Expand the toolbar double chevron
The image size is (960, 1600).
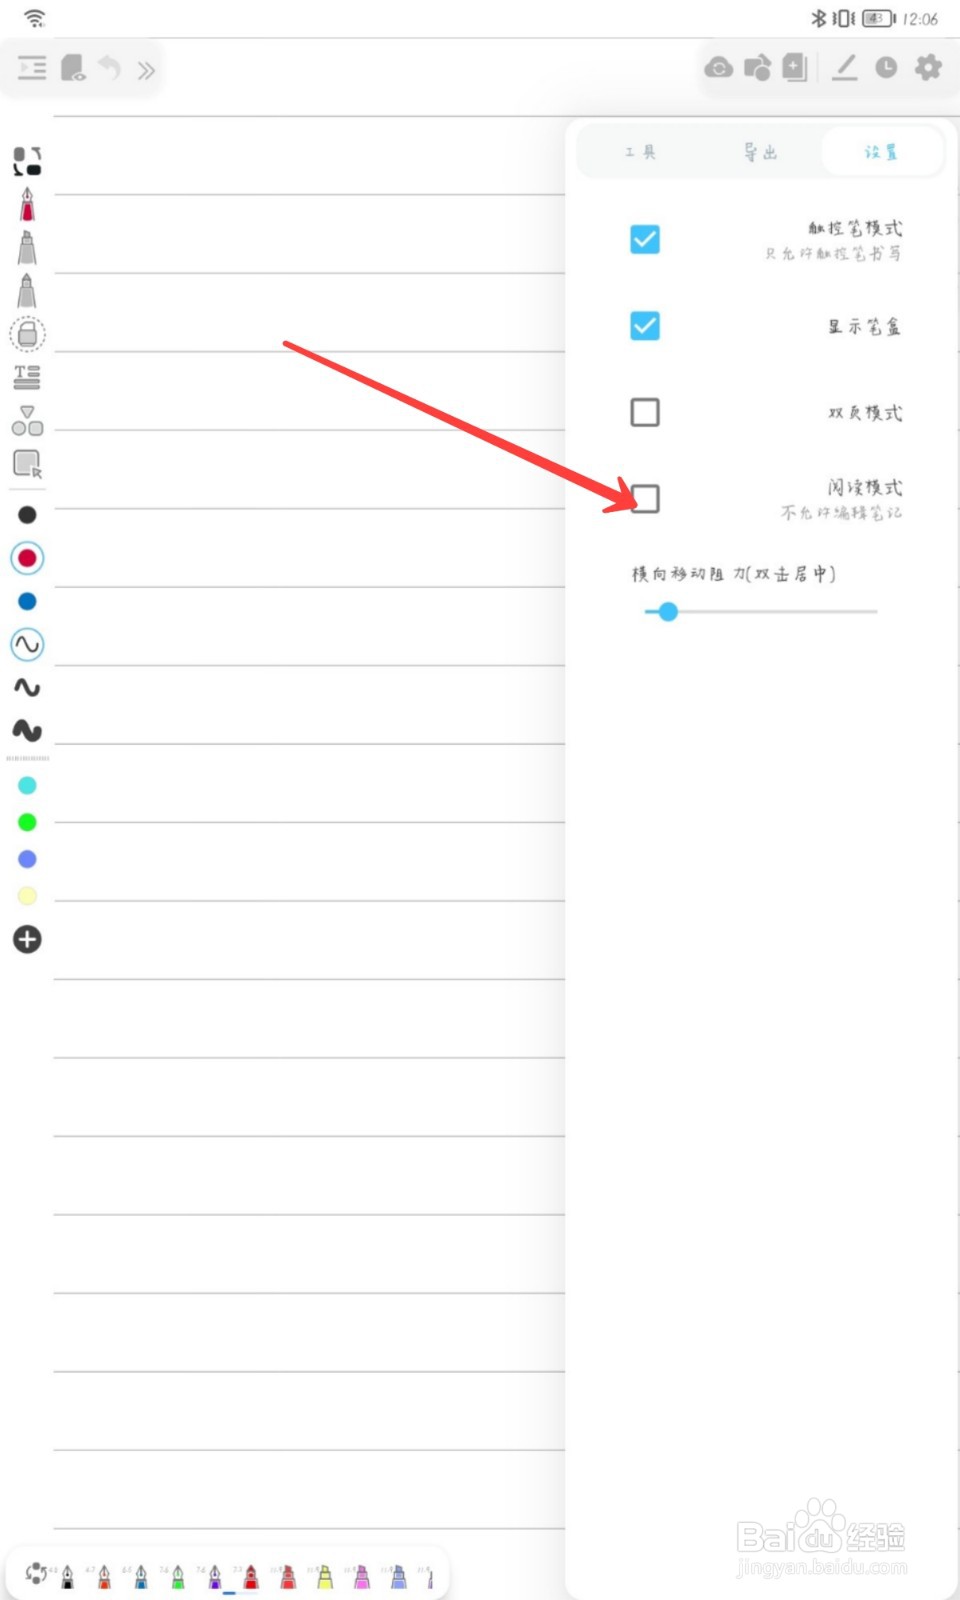[146, 70]
